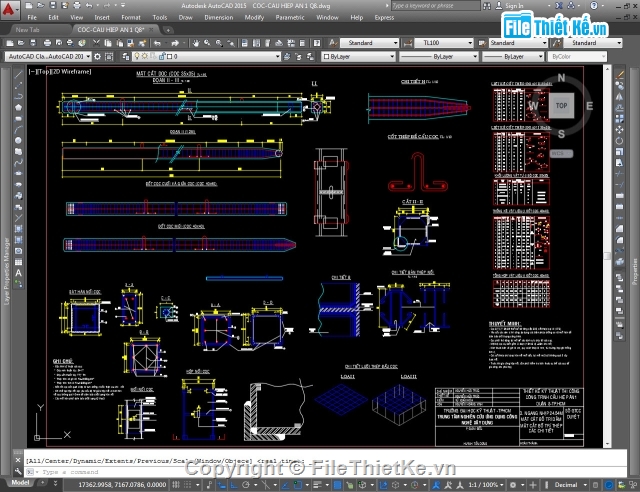Toggle Lineweight display in status bar

[317, 485]
